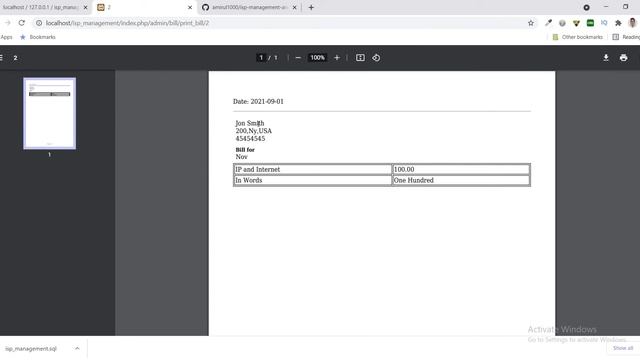Expand isp_management.sql download options chevron

[x=77, y=348]
